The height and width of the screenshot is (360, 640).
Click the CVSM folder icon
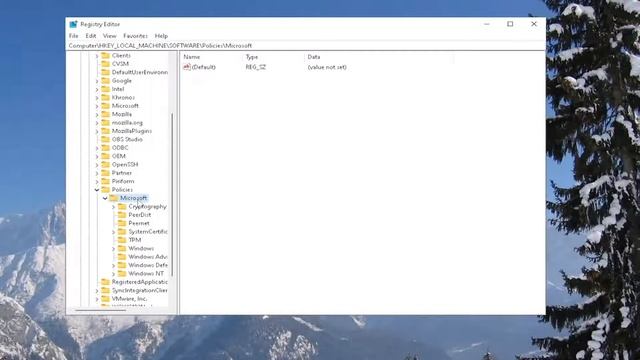point(106,64)
